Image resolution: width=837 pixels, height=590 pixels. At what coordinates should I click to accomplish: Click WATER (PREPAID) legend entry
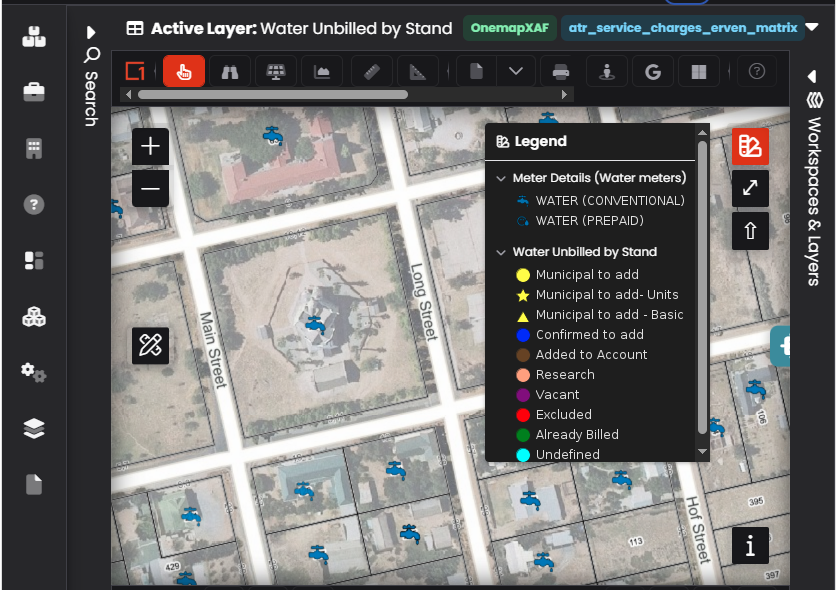click(580, 221)
